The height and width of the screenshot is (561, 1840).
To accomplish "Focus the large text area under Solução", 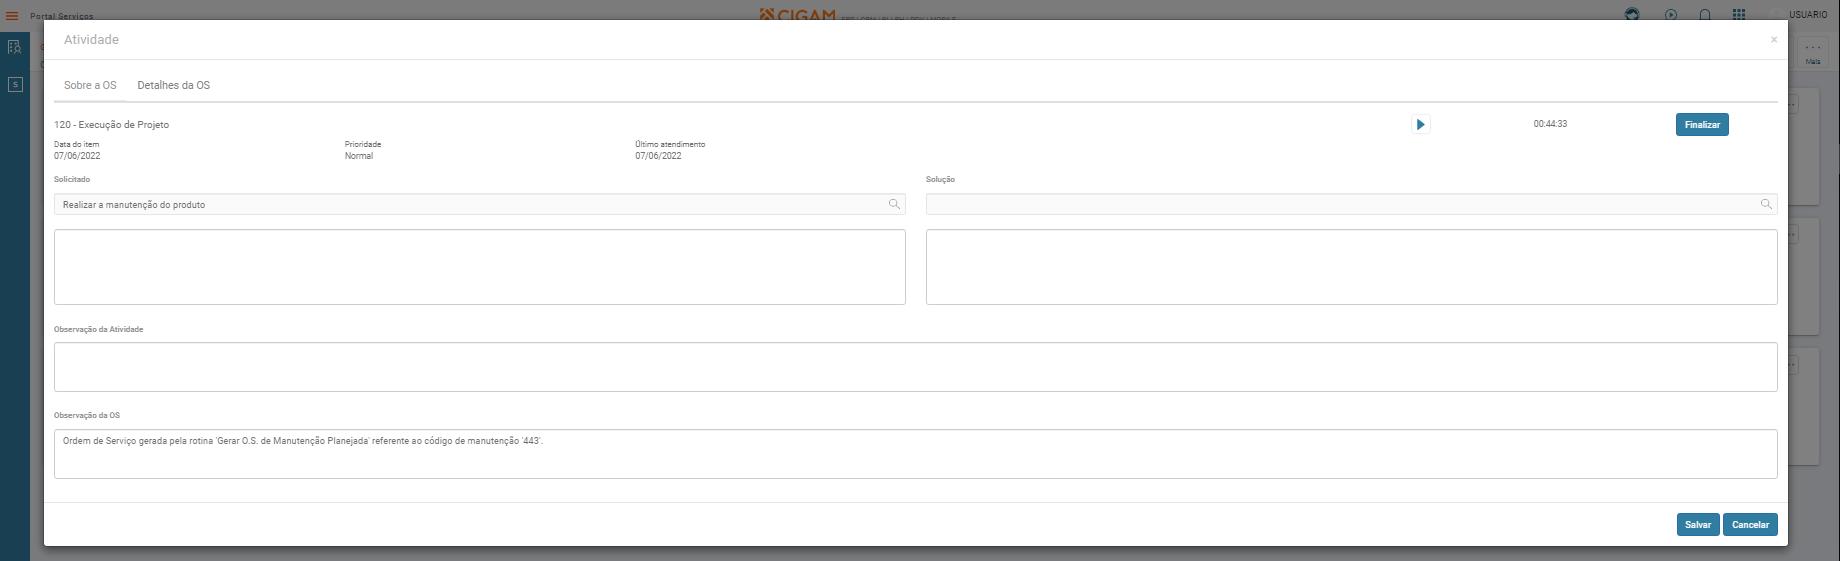I will click(x=1352, y=267).
